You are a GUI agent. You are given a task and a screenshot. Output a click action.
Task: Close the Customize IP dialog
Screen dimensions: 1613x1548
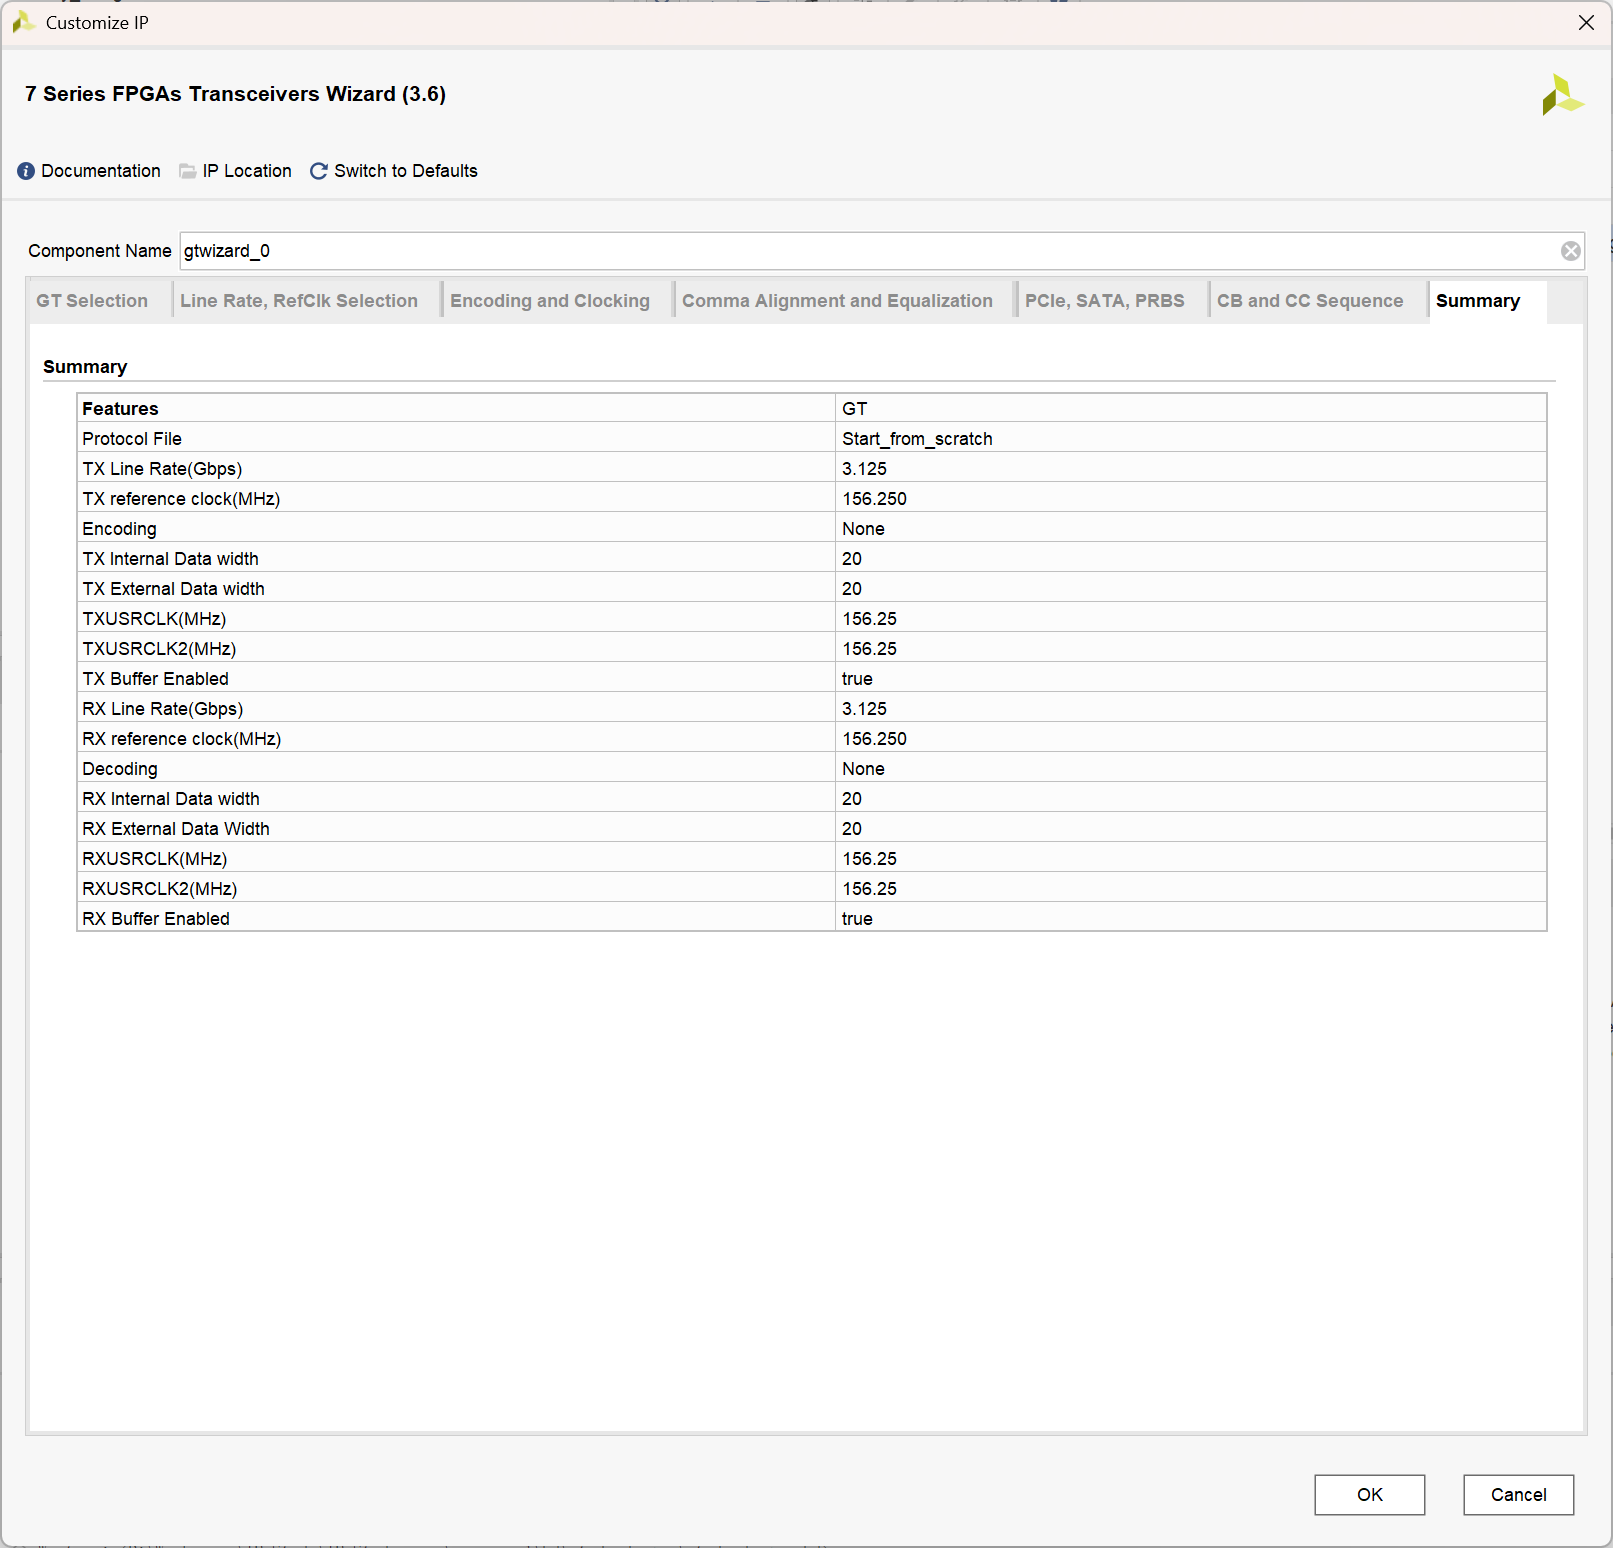pyautogui.click(x=1586, y=22)
